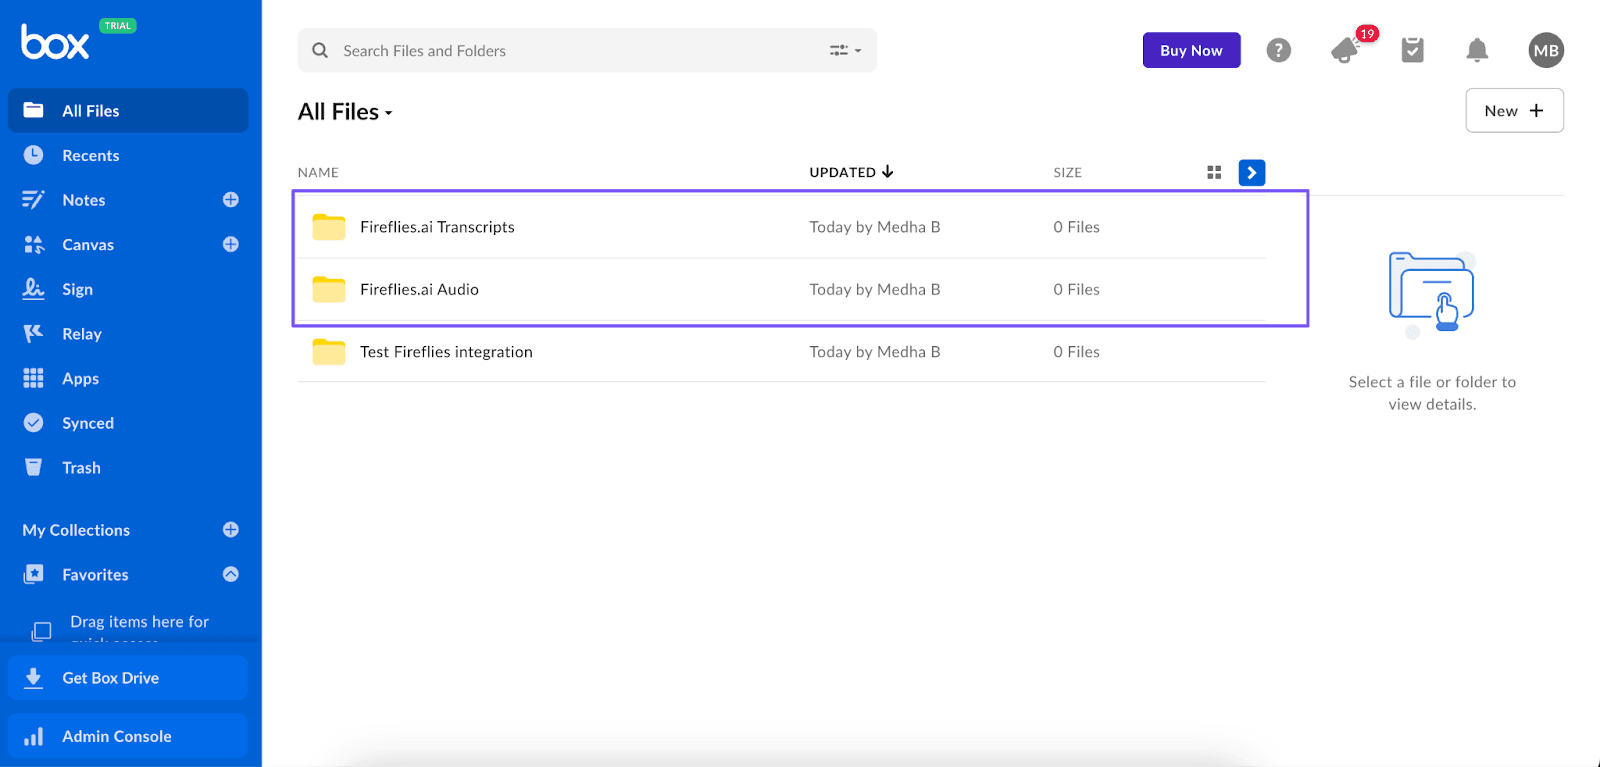Open Favorites collection
The image size is (1600, 767).
click(95, 574)
